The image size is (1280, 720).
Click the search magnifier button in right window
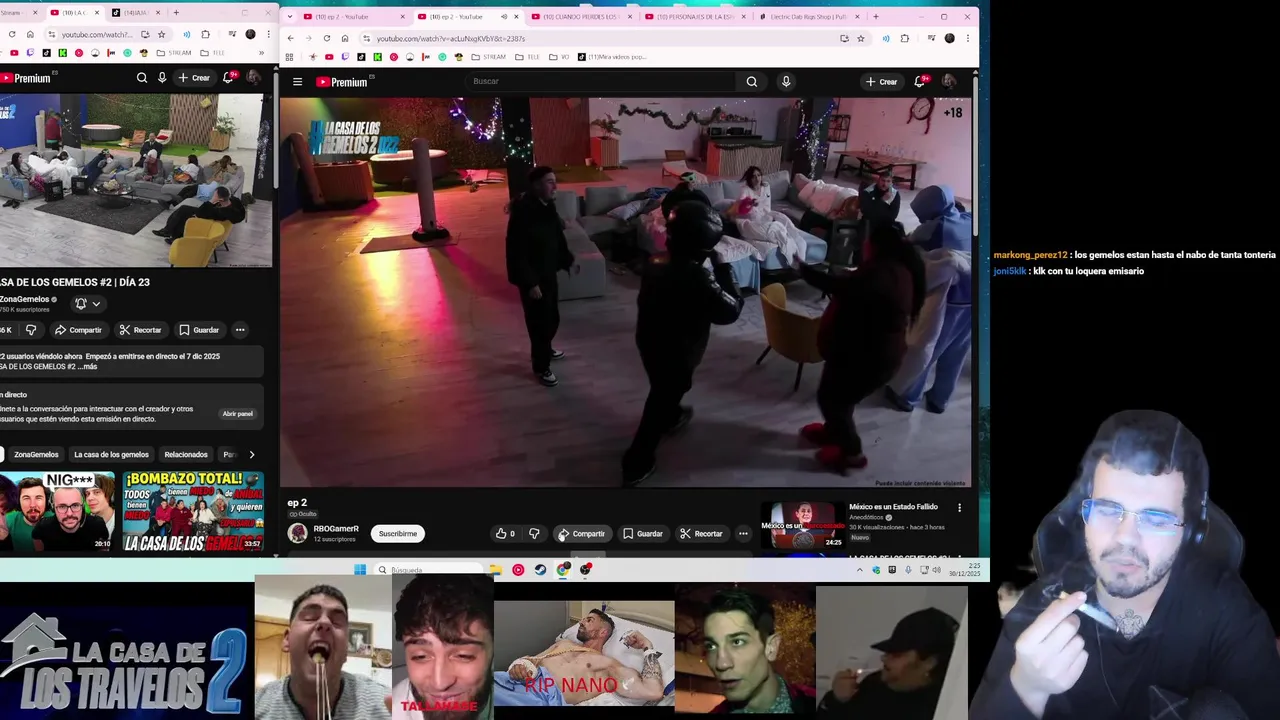click(752, 82)
